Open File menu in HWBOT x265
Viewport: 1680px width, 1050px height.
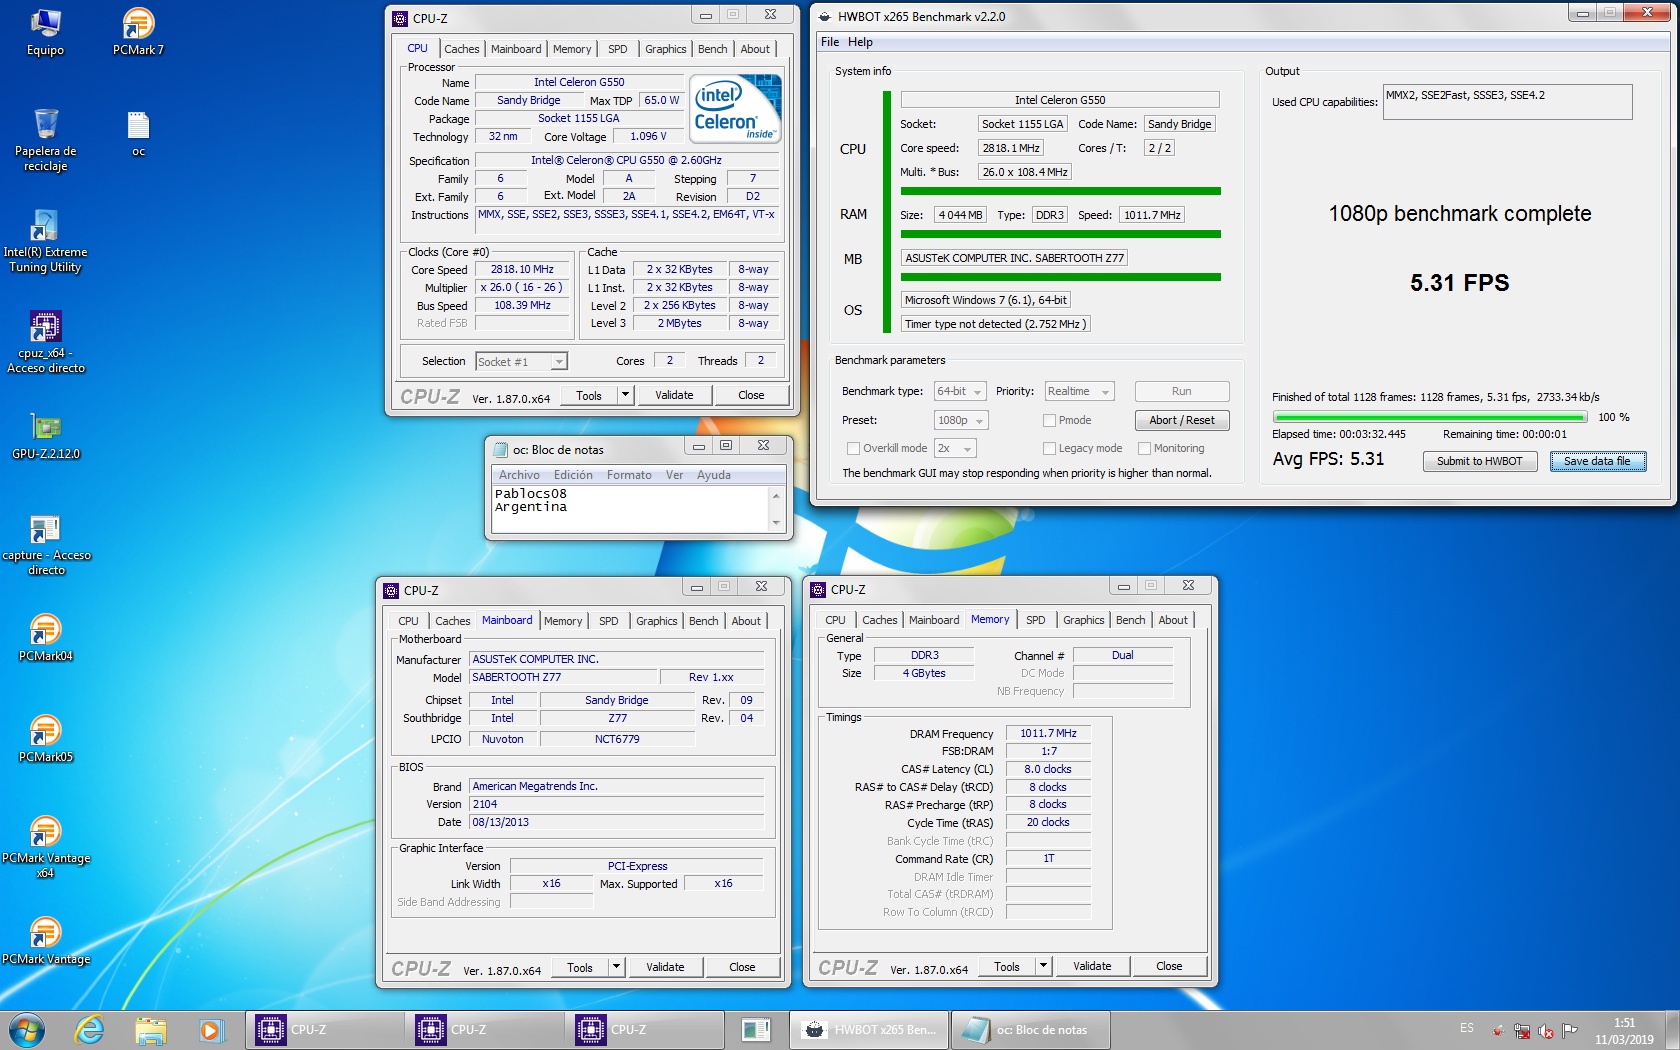point(830,42)
